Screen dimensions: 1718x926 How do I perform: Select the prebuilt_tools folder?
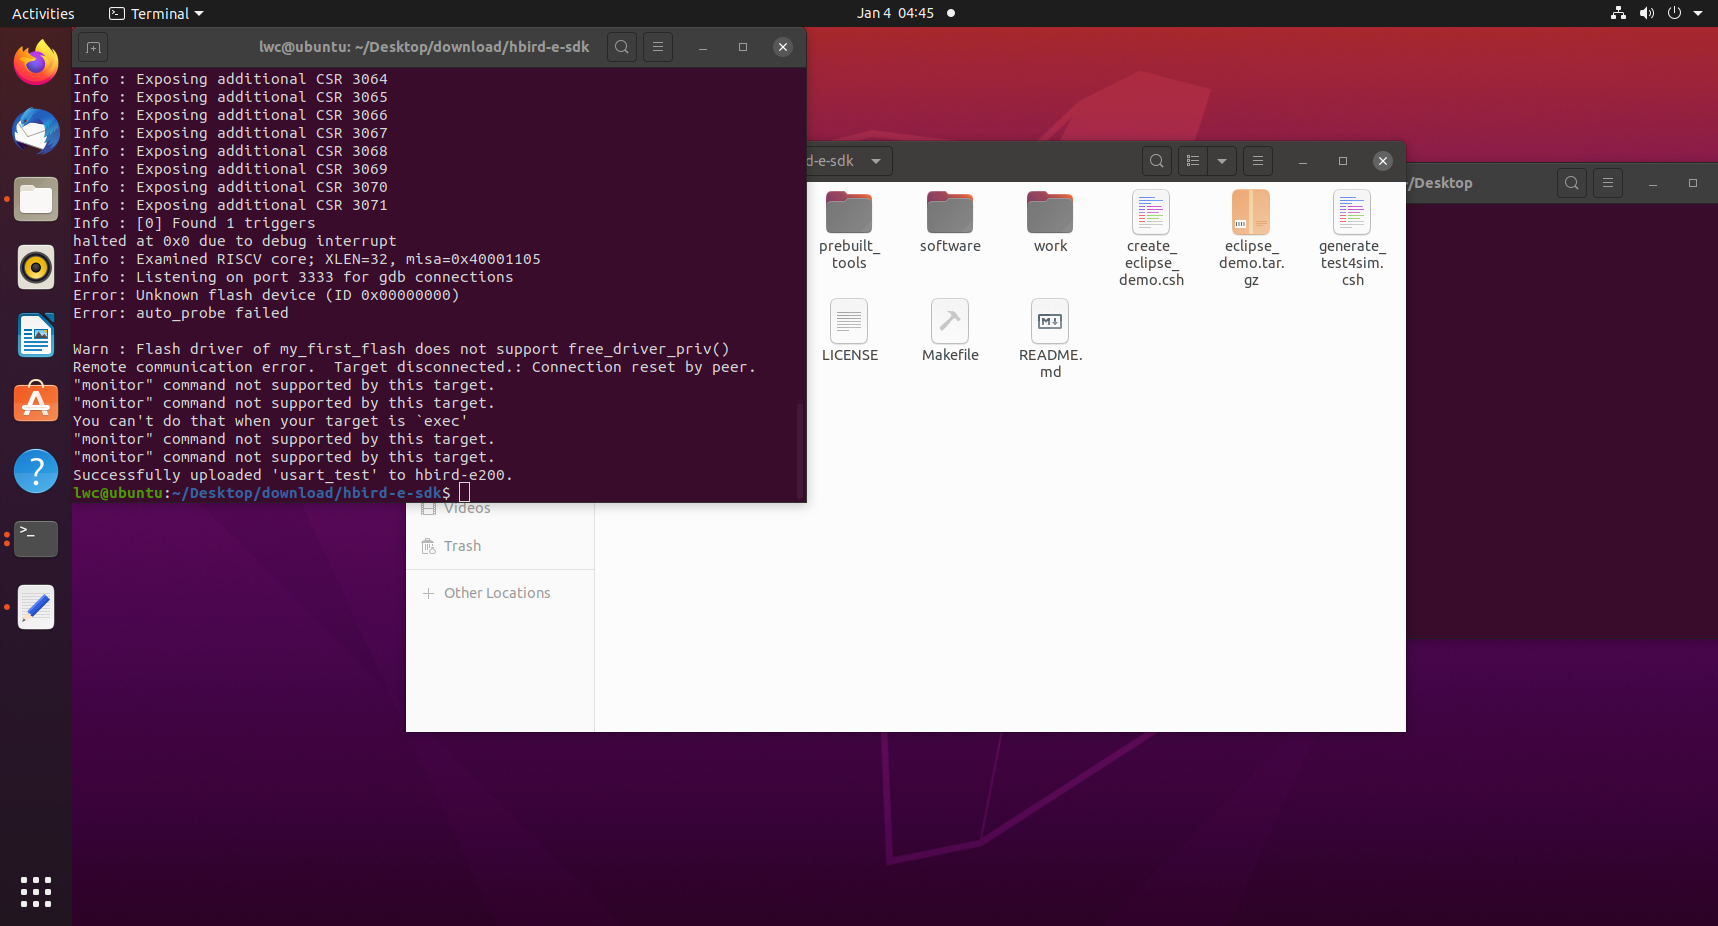[849, 231]
